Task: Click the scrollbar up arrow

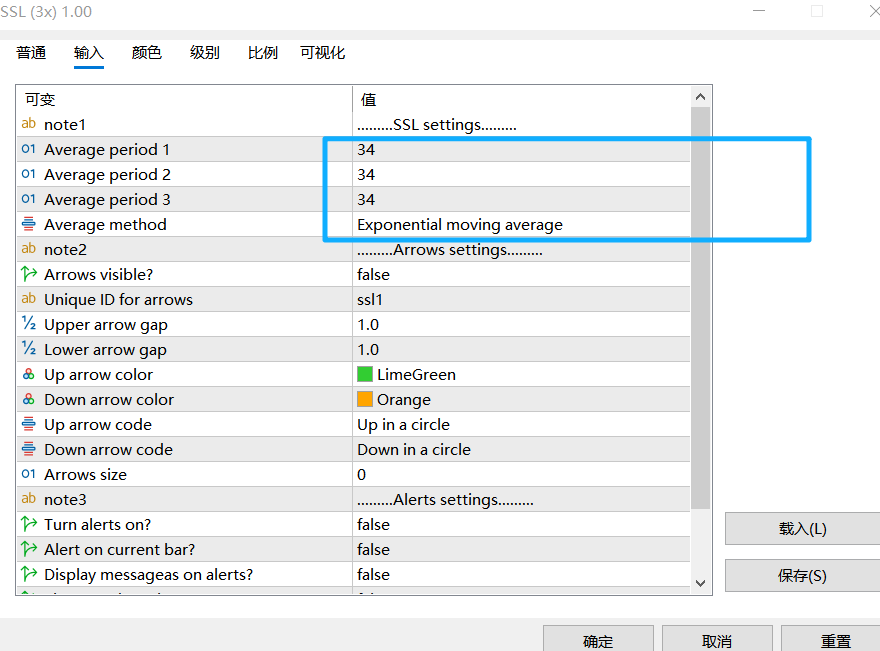Action: point(700,97)
